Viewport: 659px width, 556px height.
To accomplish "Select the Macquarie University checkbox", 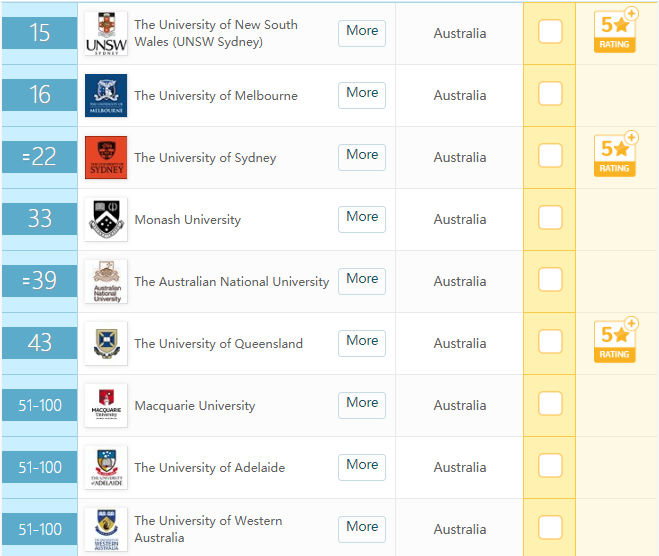I will (x=550, y=404).
